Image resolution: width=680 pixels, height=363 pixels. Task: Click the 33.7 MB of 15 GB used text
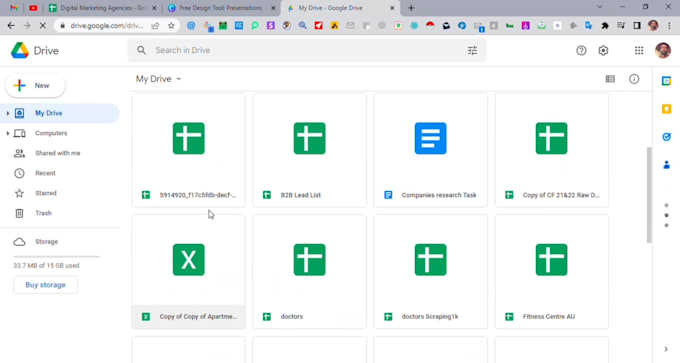tap(46, 265)
